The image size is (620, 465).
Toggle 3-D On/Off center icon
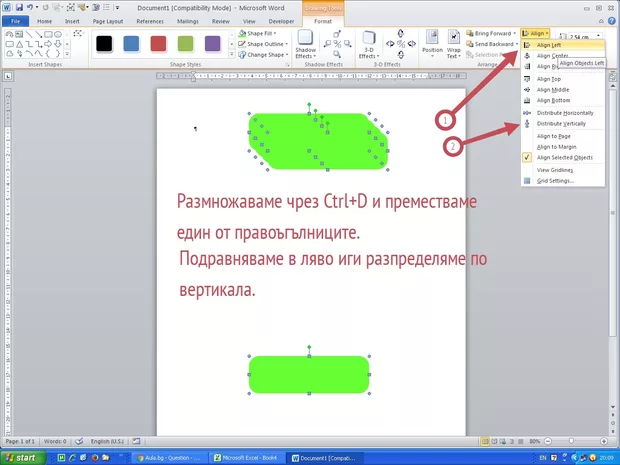(401, 44)
